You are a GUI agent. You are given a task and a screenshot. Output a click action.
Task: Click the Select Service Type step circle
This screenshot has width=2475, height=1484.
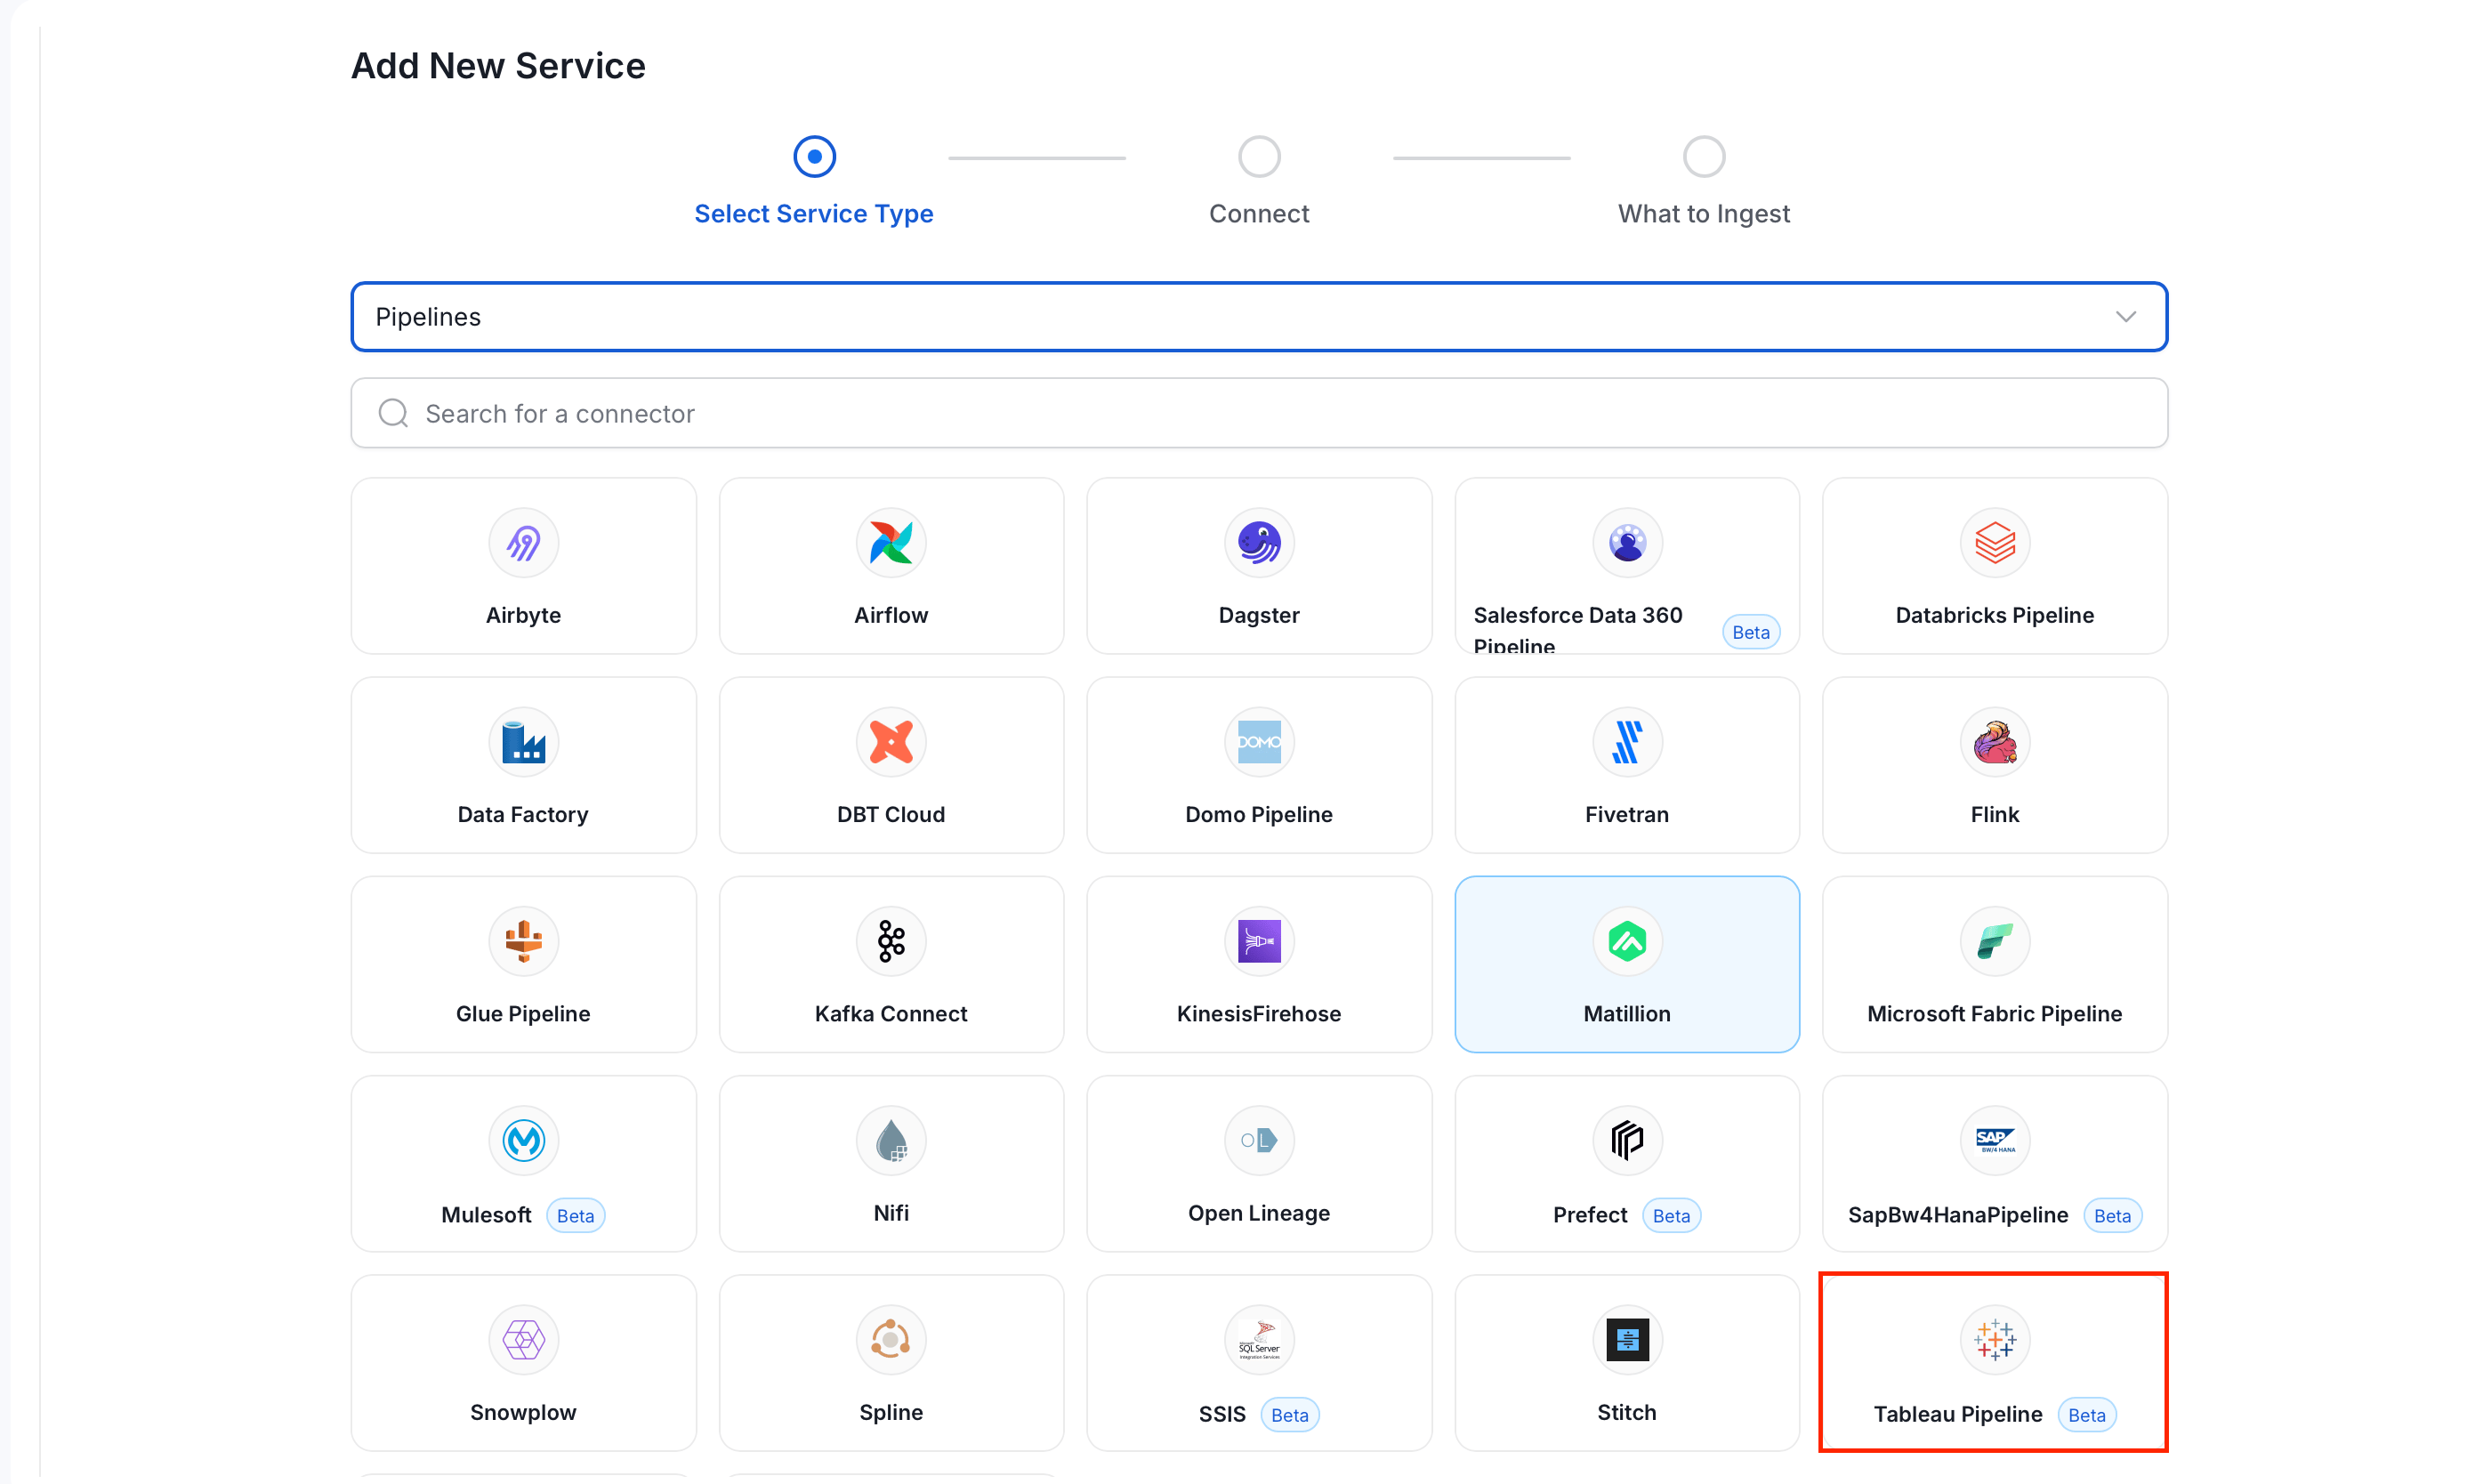(x=814, y=157)
